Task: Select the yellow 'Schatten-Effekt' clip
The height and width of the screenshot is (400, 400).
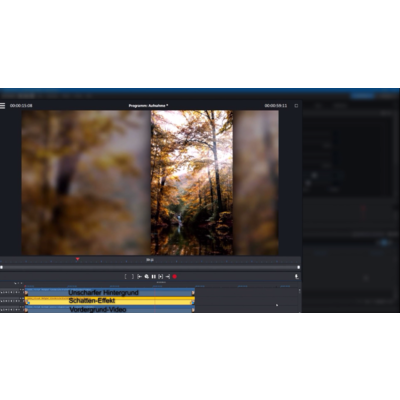Action: pyautogui.click(x=110, y=301)
